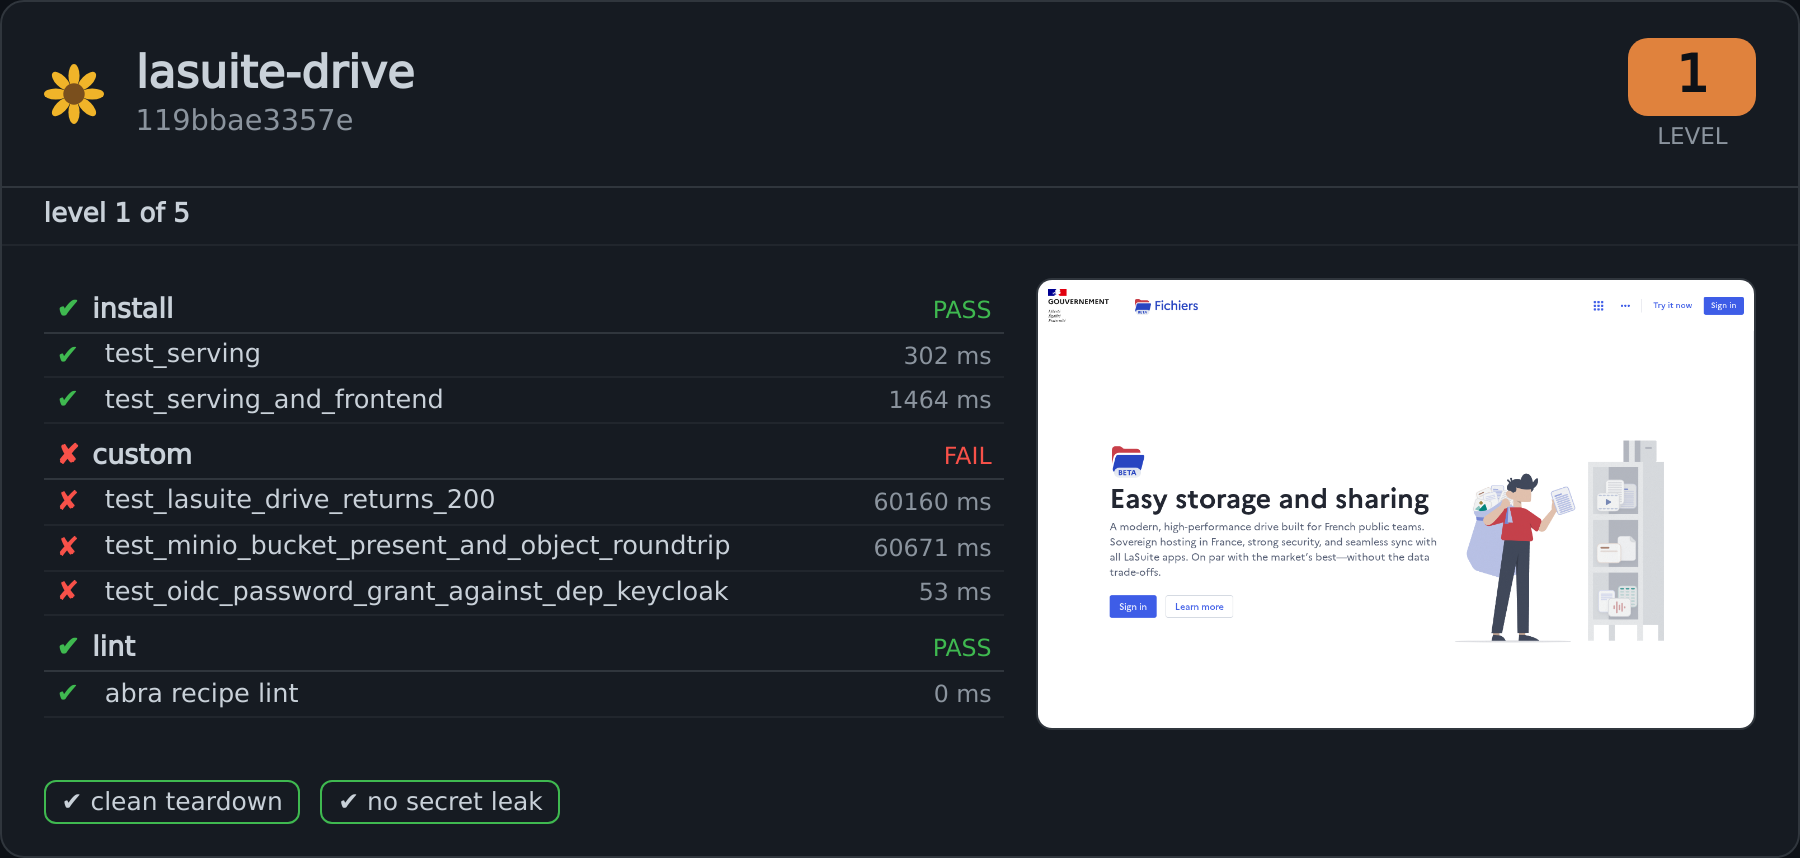Select the test_serving_and_frontend row
The height and width of the screenshot is (858, 1800).
tap(524, 400)
